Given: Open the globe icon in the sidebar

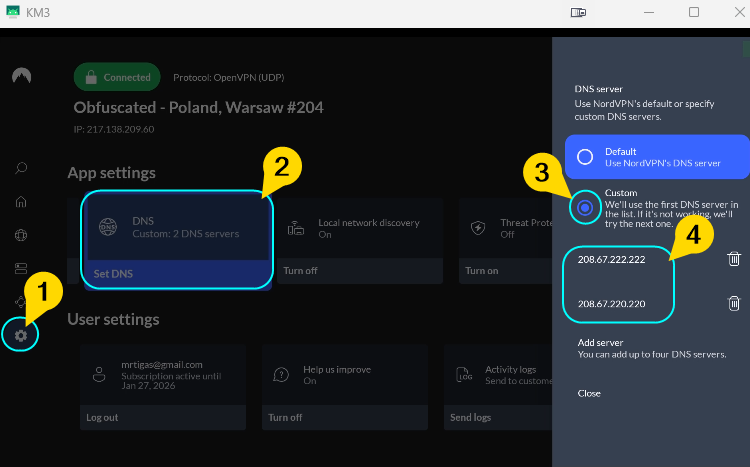Looking at the screenshot, I should pos(21,235).
